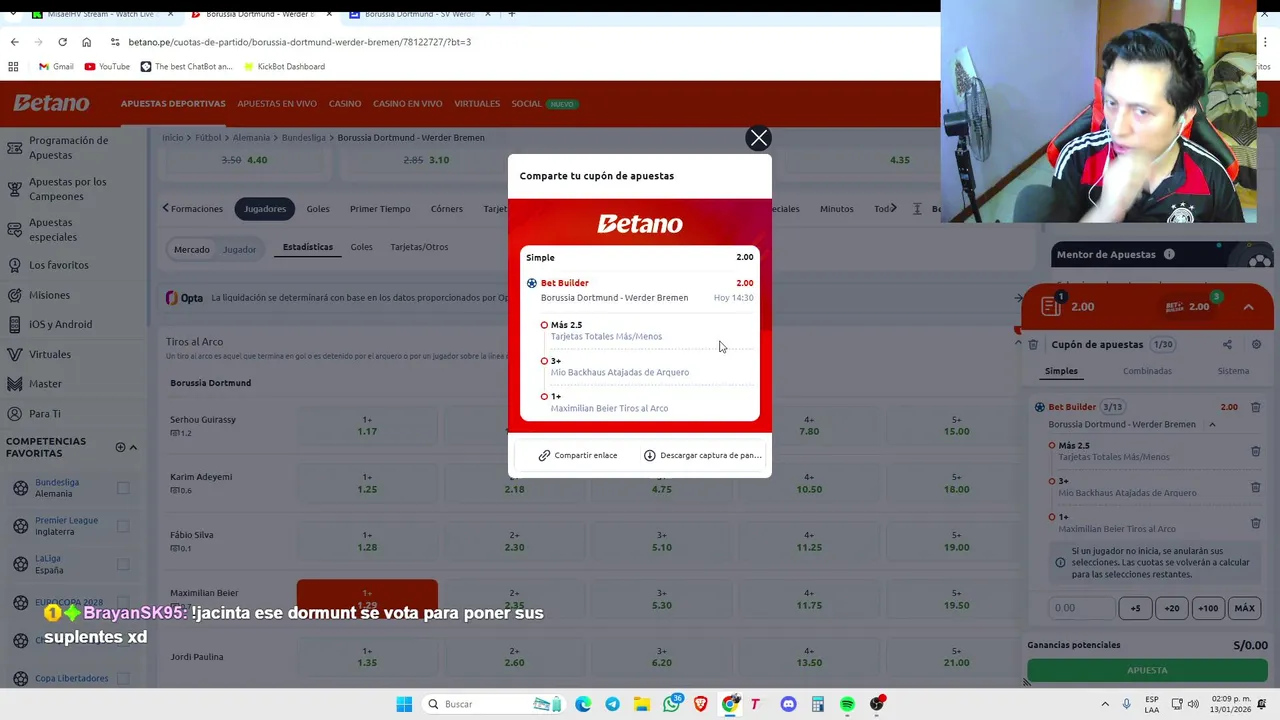Remove Mio Backhaus Atajadas de Arquero selection
This screenshot has width=1280, height=720.
(1255, 487)
